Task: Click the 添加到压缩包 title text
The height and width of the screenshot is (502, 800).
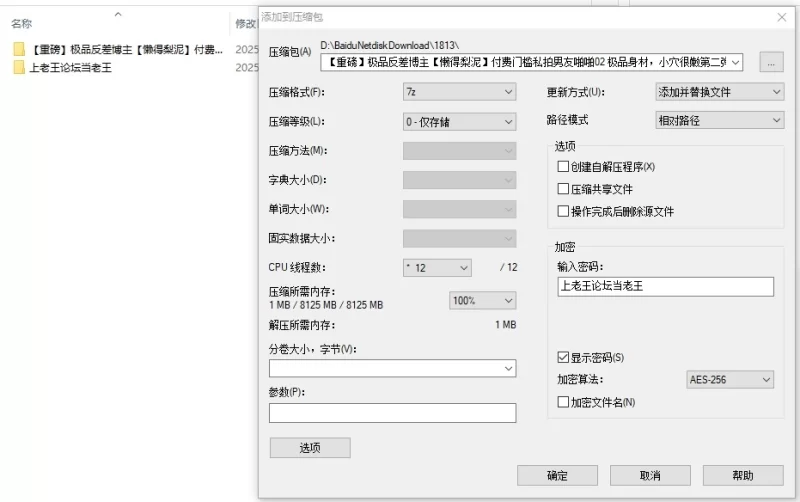Action: click(x=292, y=17)
